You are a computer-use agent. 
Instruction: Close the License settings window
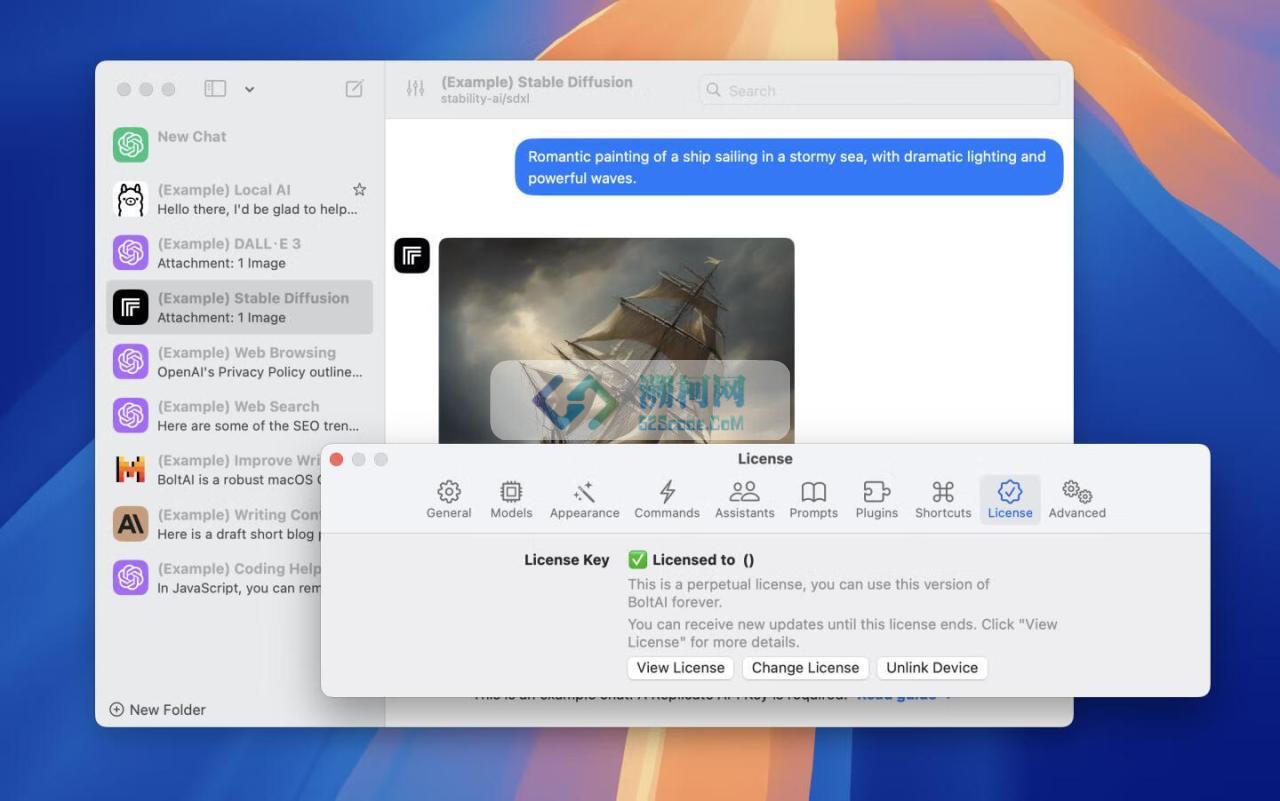click(337, 459)
